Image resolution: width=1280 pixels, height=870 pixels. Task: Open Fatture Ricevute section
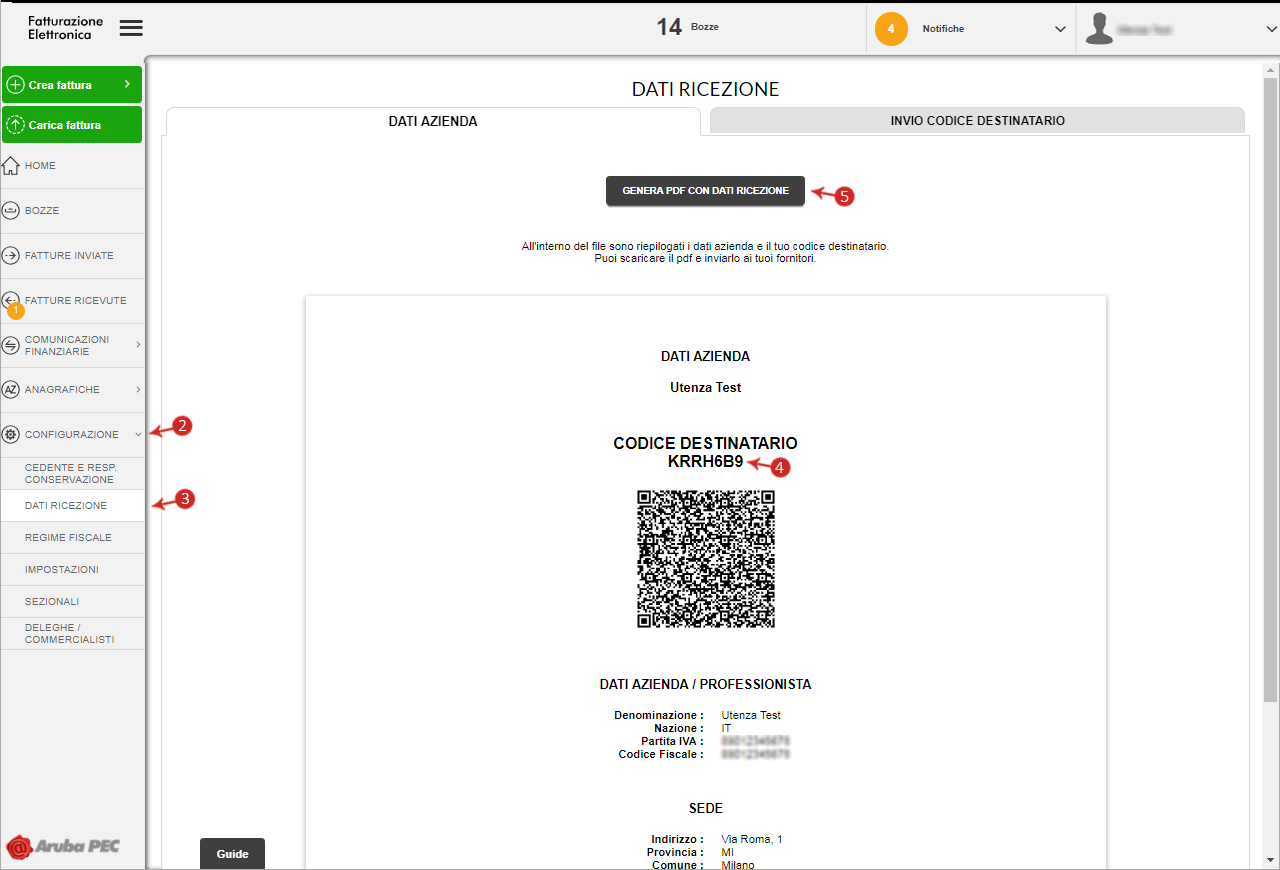(72, 300)
